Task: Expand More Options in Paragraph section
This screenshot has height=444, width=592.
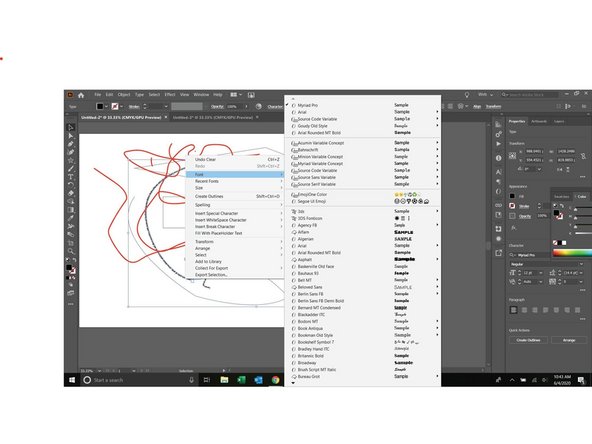Action: (x=583, y=319)
